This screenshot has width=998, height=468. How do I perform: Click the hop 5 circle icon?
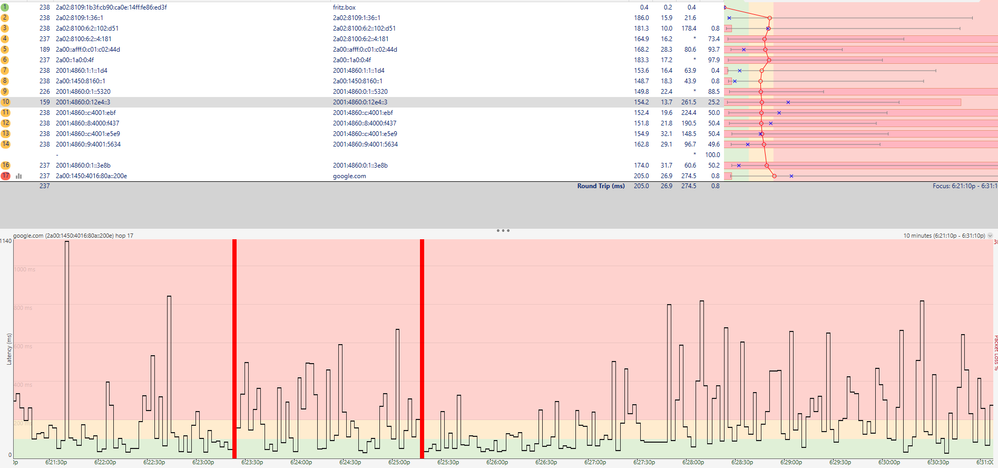(x=5, y=49)
